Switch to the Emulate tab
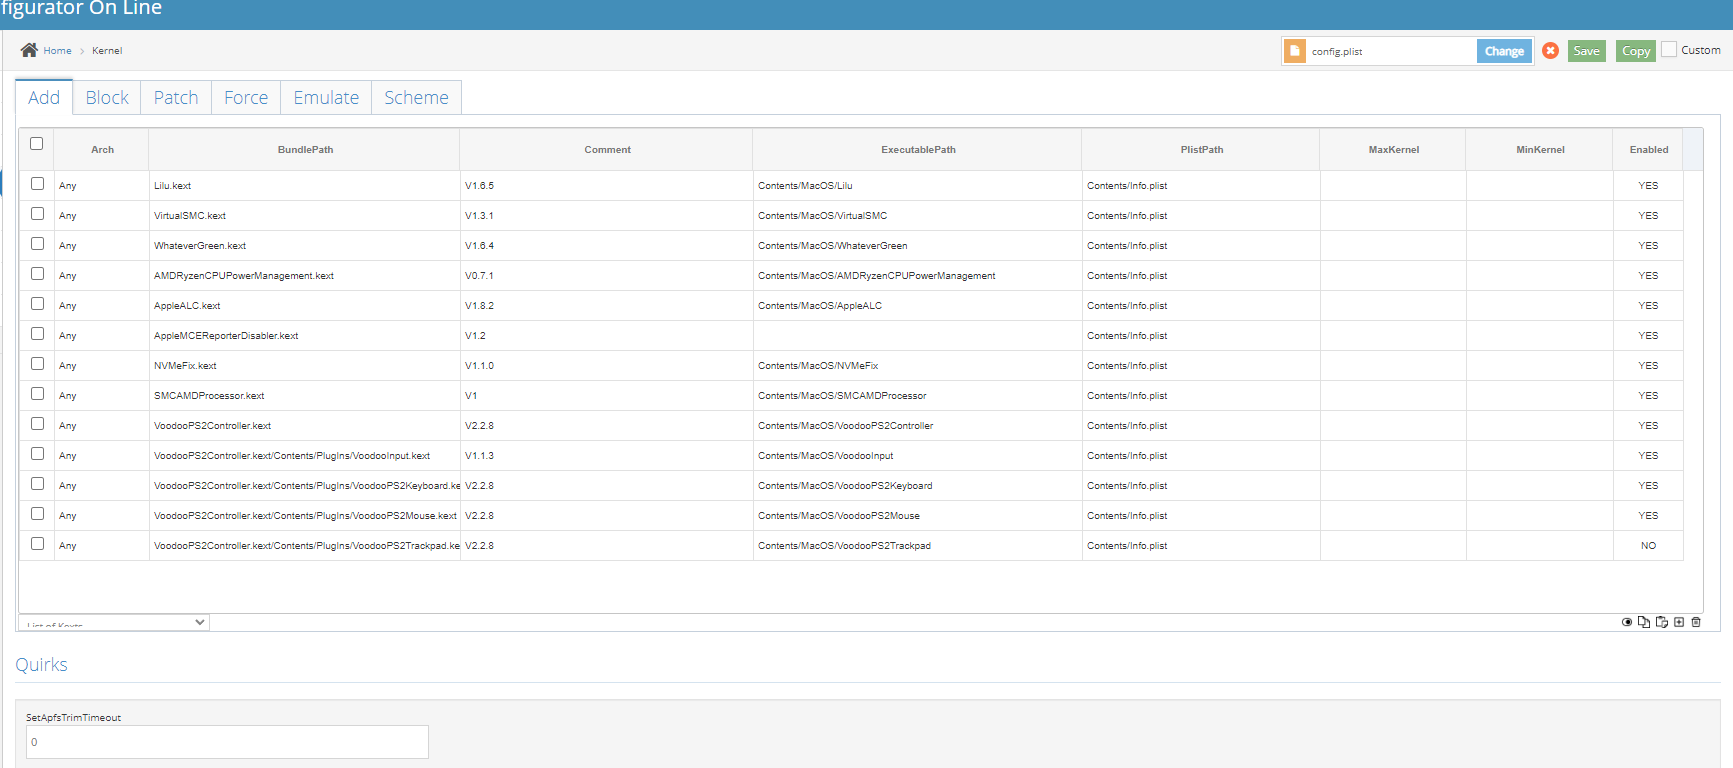Screen dimensions: 1733x768 tap(326, 97)
